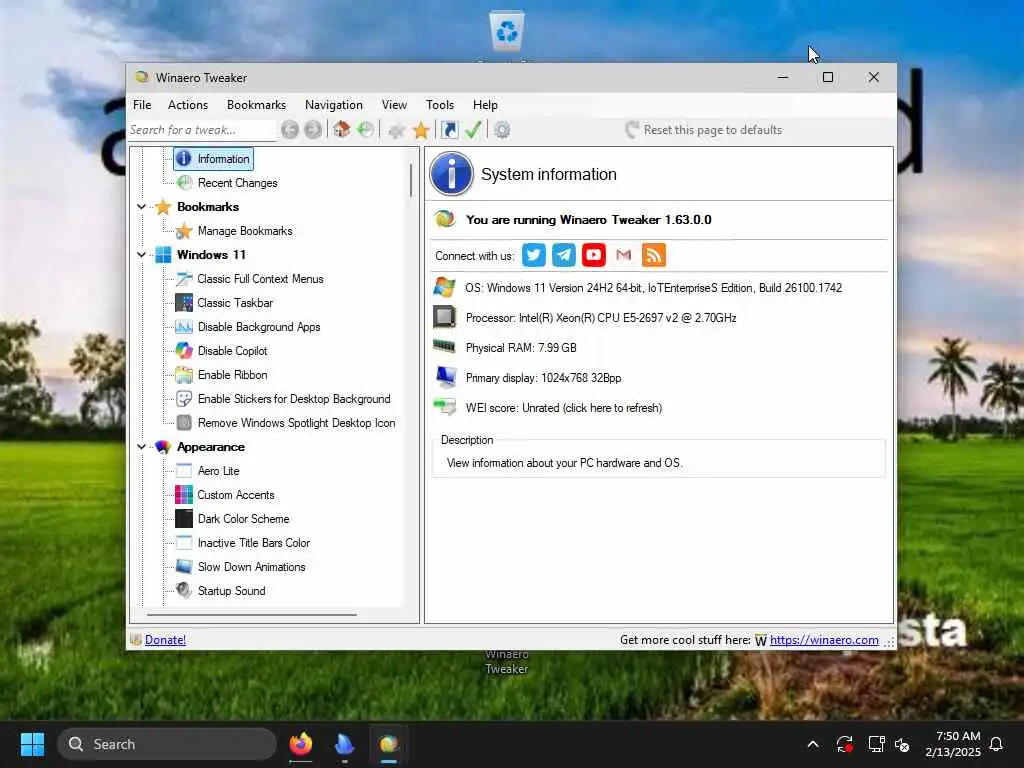Open the Gmail connect icon
The height and width of the screenshot is (768, 1024).
pos(624,255)
